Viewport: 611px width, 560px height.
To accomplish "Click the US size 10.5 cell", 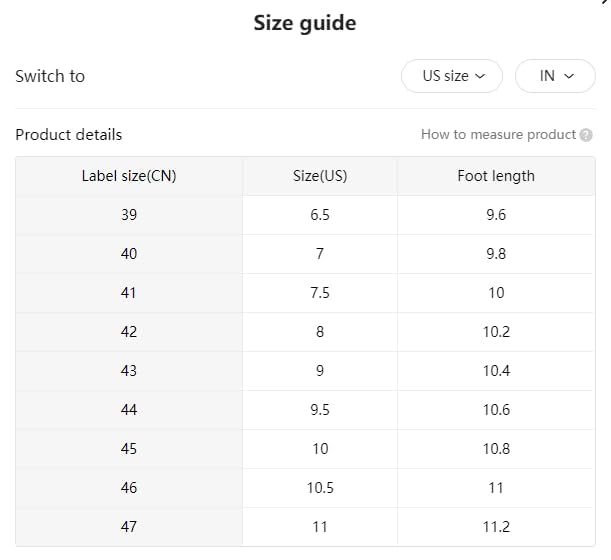I will tap(320, 488).
